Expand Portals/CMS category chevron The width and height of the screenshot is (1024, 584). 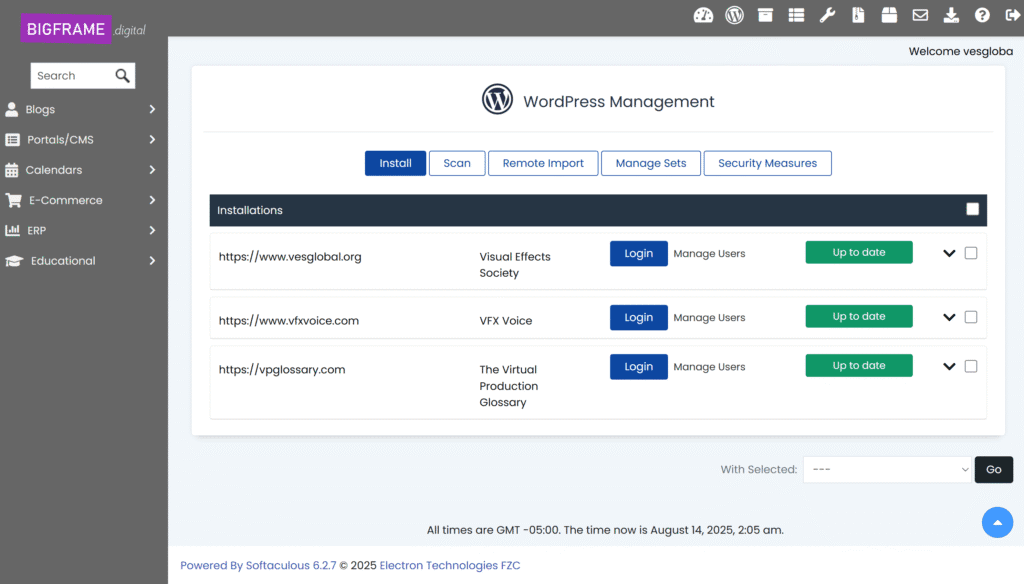[x=152, y=139]
